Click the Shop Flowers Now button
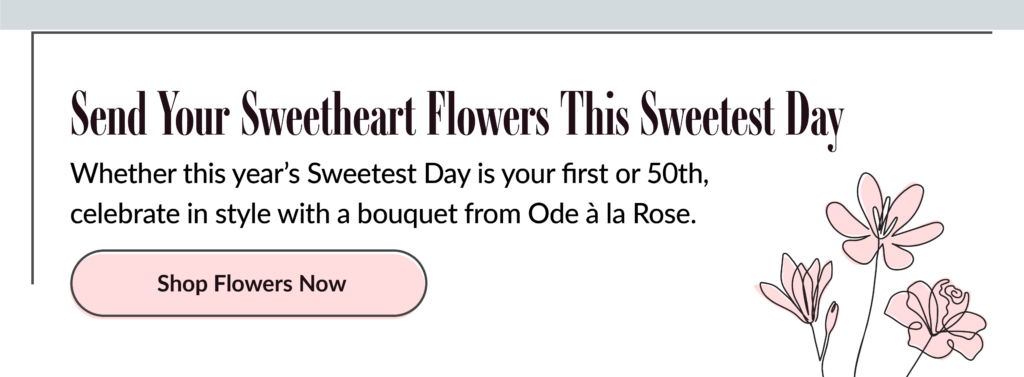 pyautogui.click(x=248, y=284)
